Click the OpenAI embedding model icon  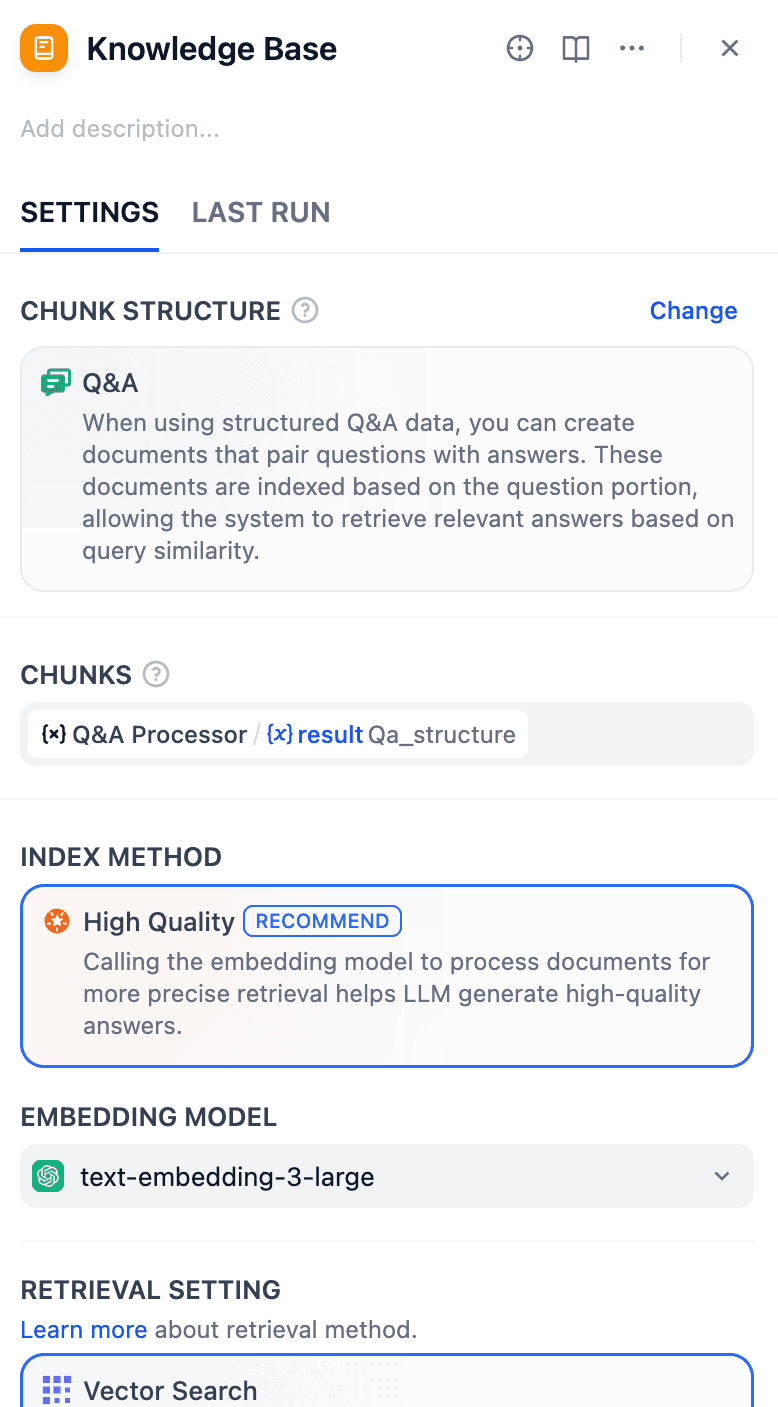pyautogui.click(x=48, y=1176)
